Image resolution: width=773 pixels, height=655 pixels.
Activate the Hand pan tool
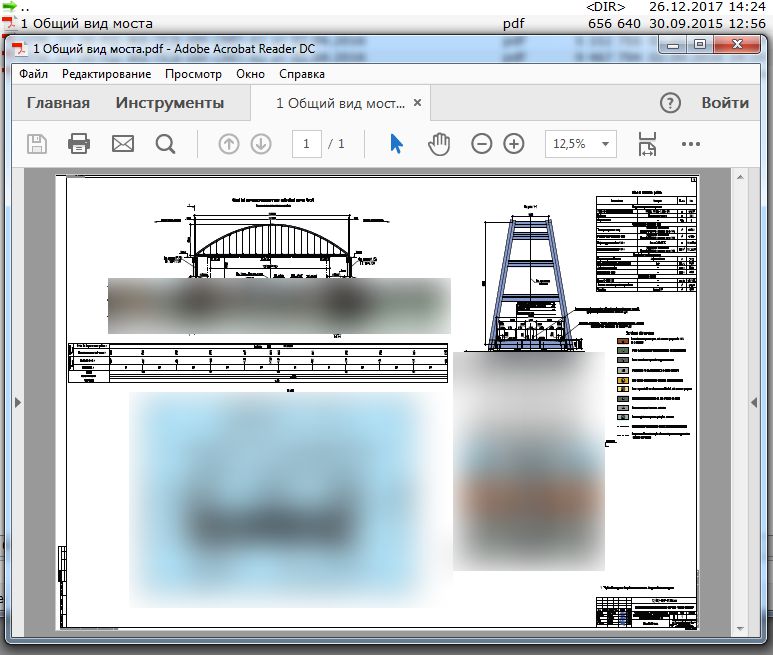(x=439, y=144)
